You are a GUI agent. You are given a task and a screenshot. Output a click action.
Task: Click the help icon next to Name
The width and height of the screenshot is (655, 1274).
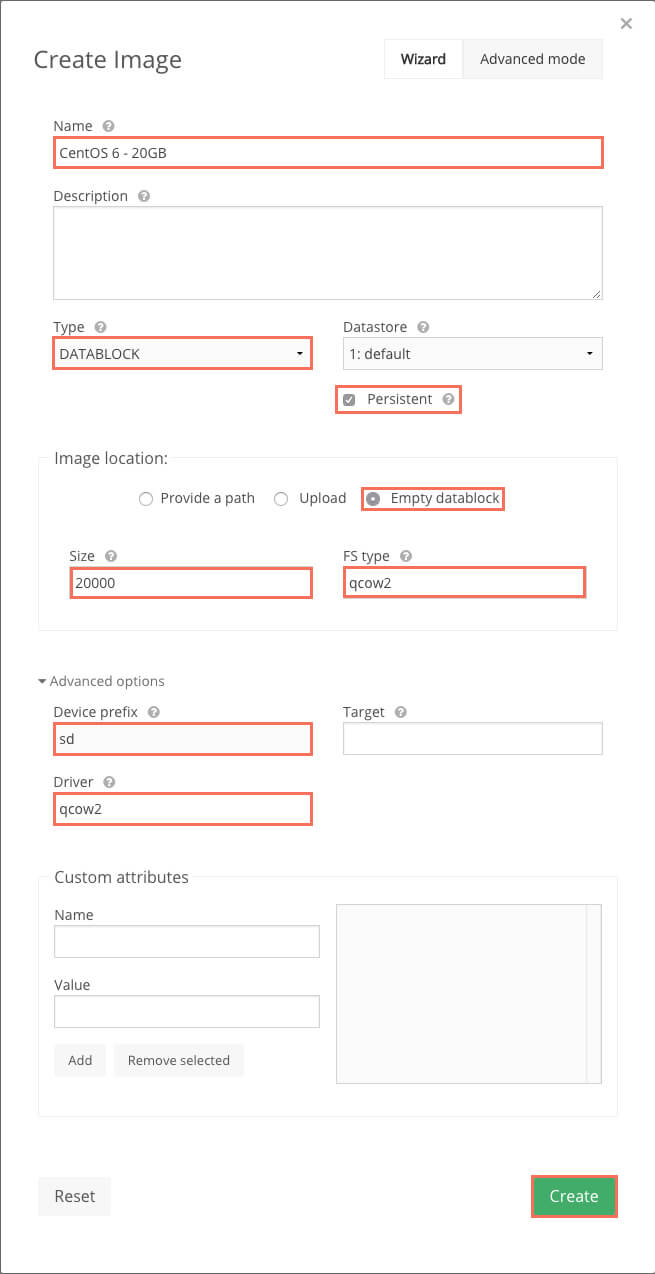point(109,126)
